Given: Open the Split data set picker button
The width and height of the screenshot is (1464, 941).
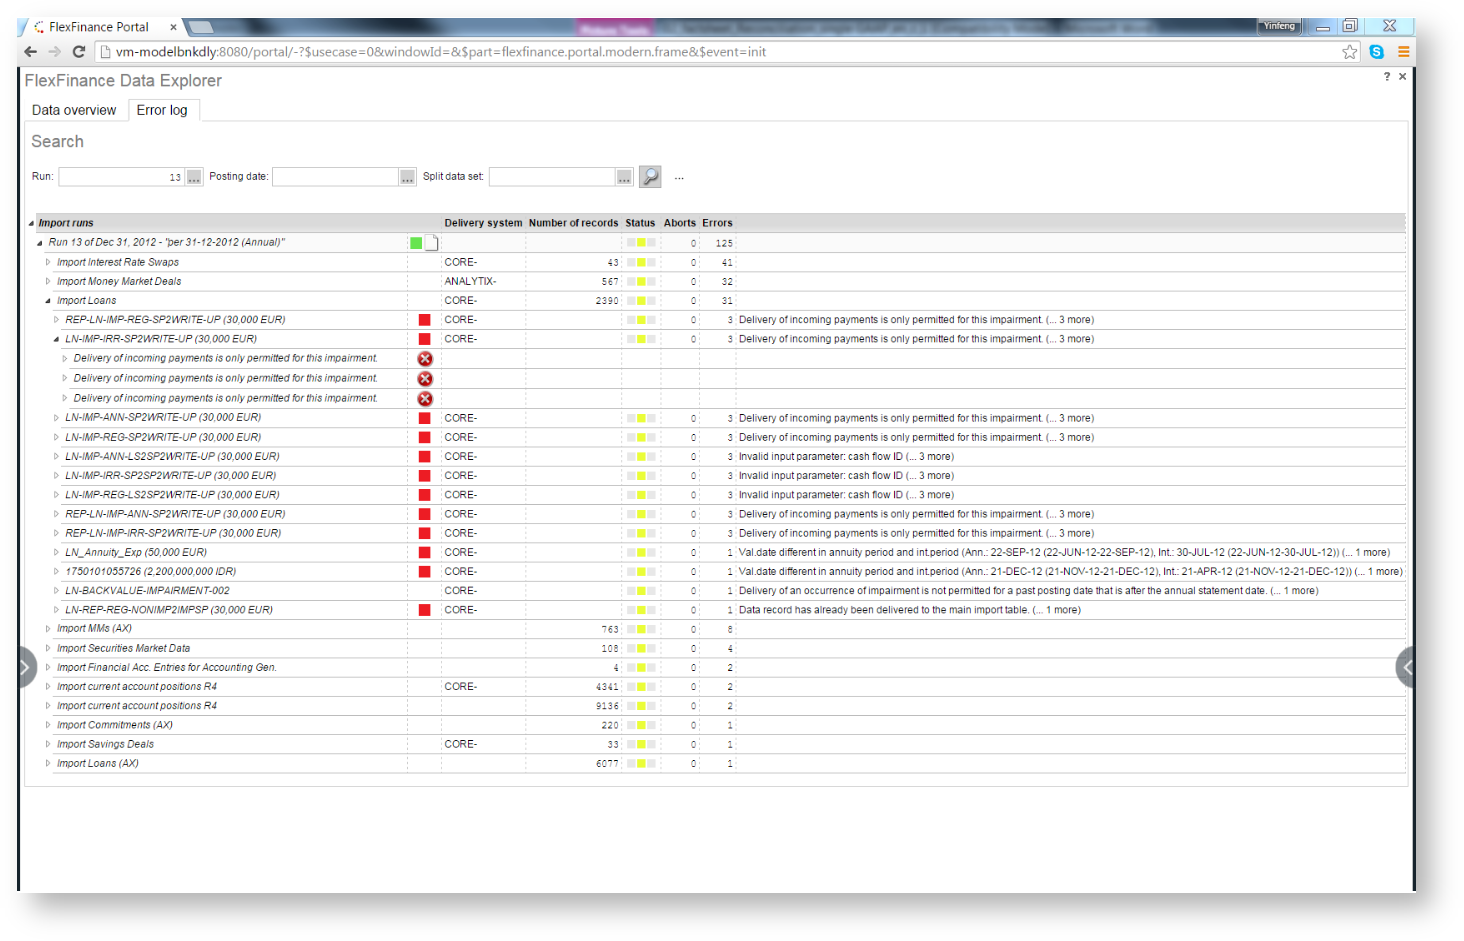Looking at the screenshot, I should (x=624, y=178).
